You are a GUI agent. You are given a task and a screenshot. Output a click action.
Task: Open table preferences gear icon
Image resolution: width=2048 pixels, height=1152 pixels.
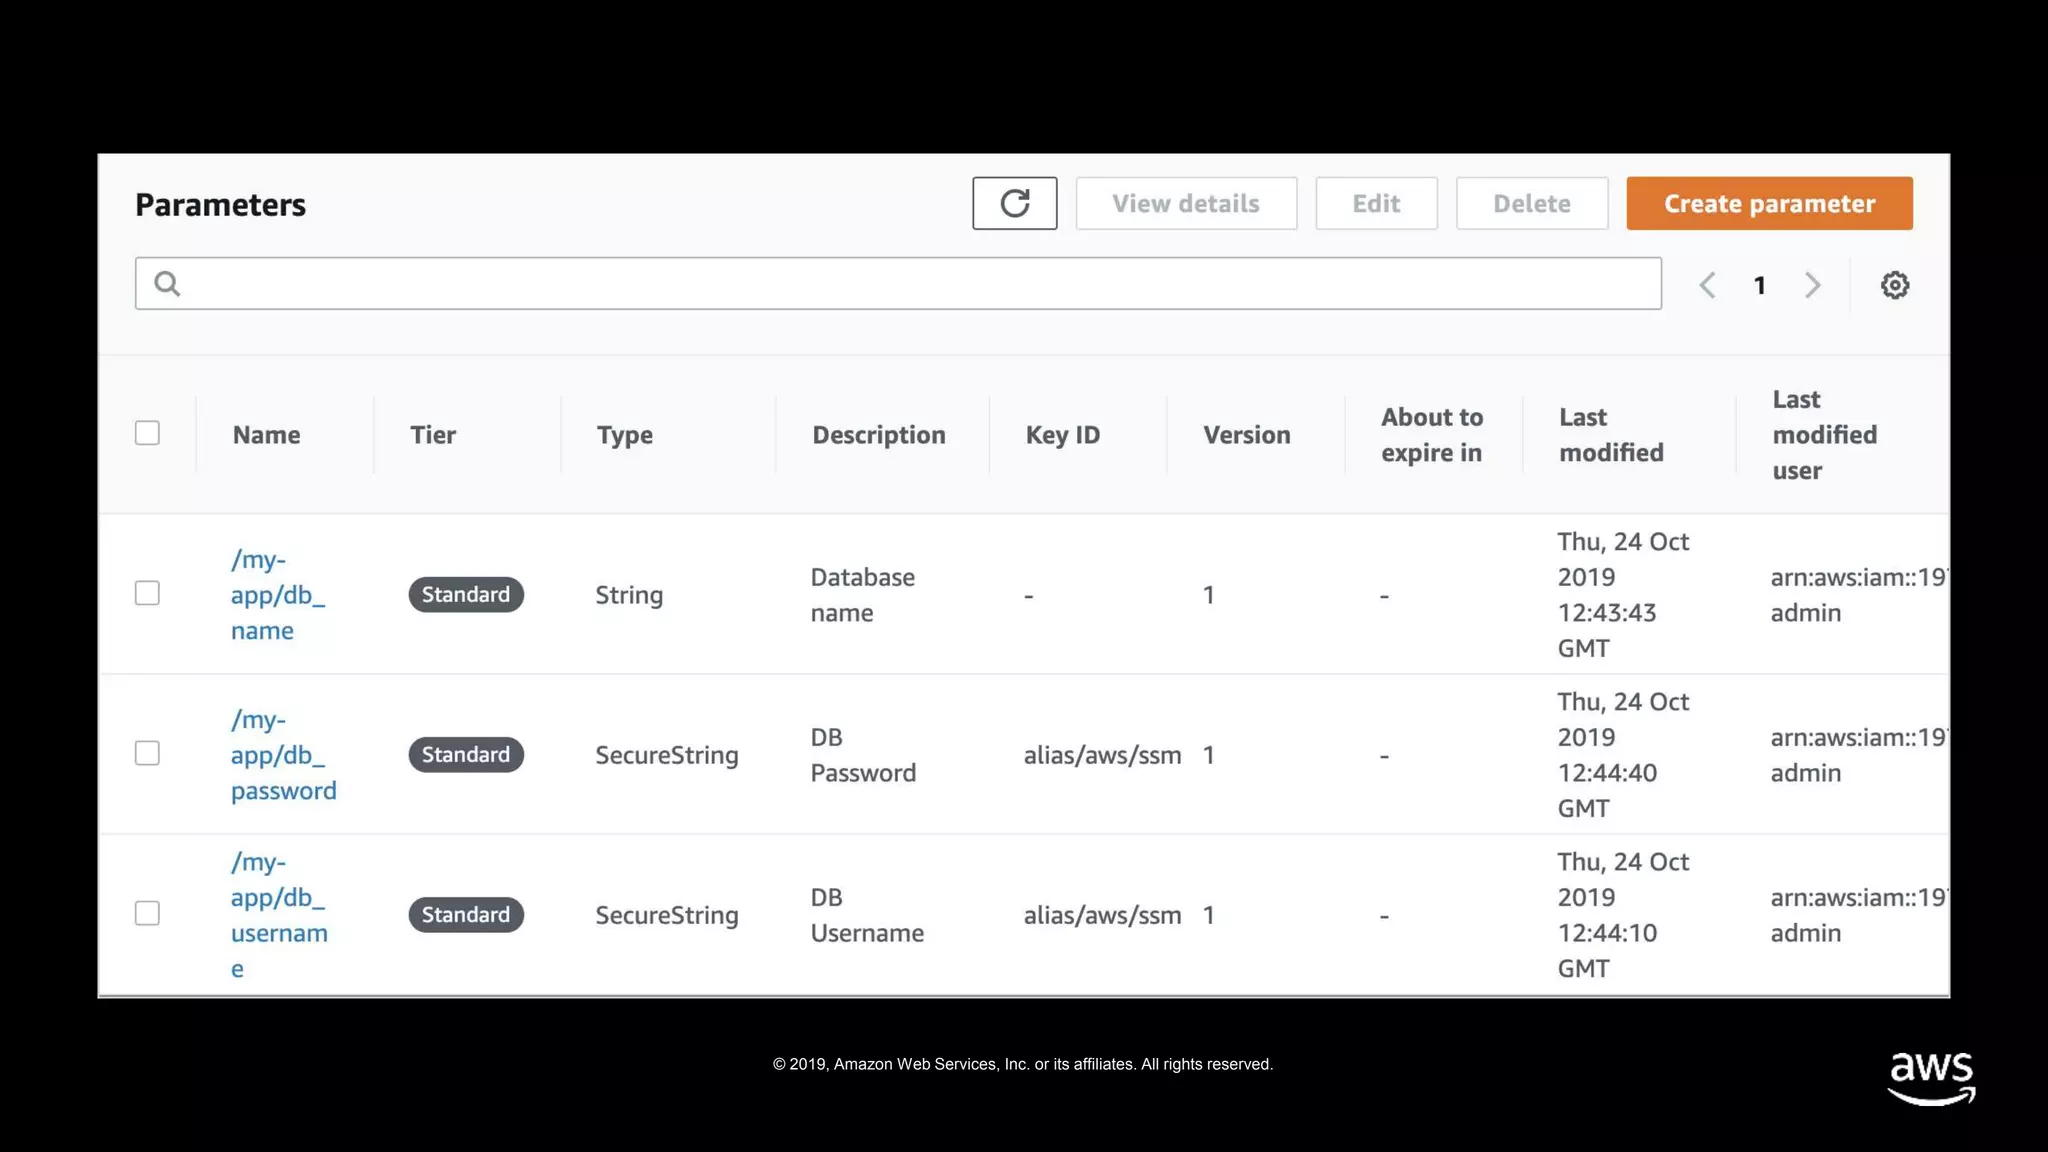1894,285
